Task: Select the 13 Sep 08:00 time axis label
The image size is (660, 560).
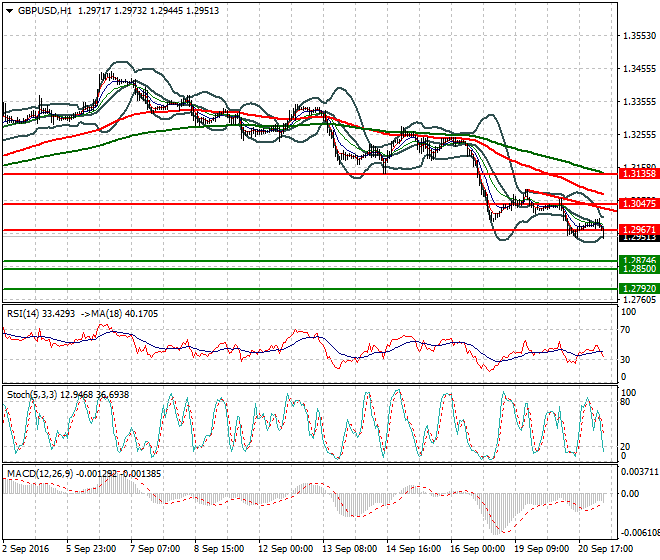Action: coord(349,549)
